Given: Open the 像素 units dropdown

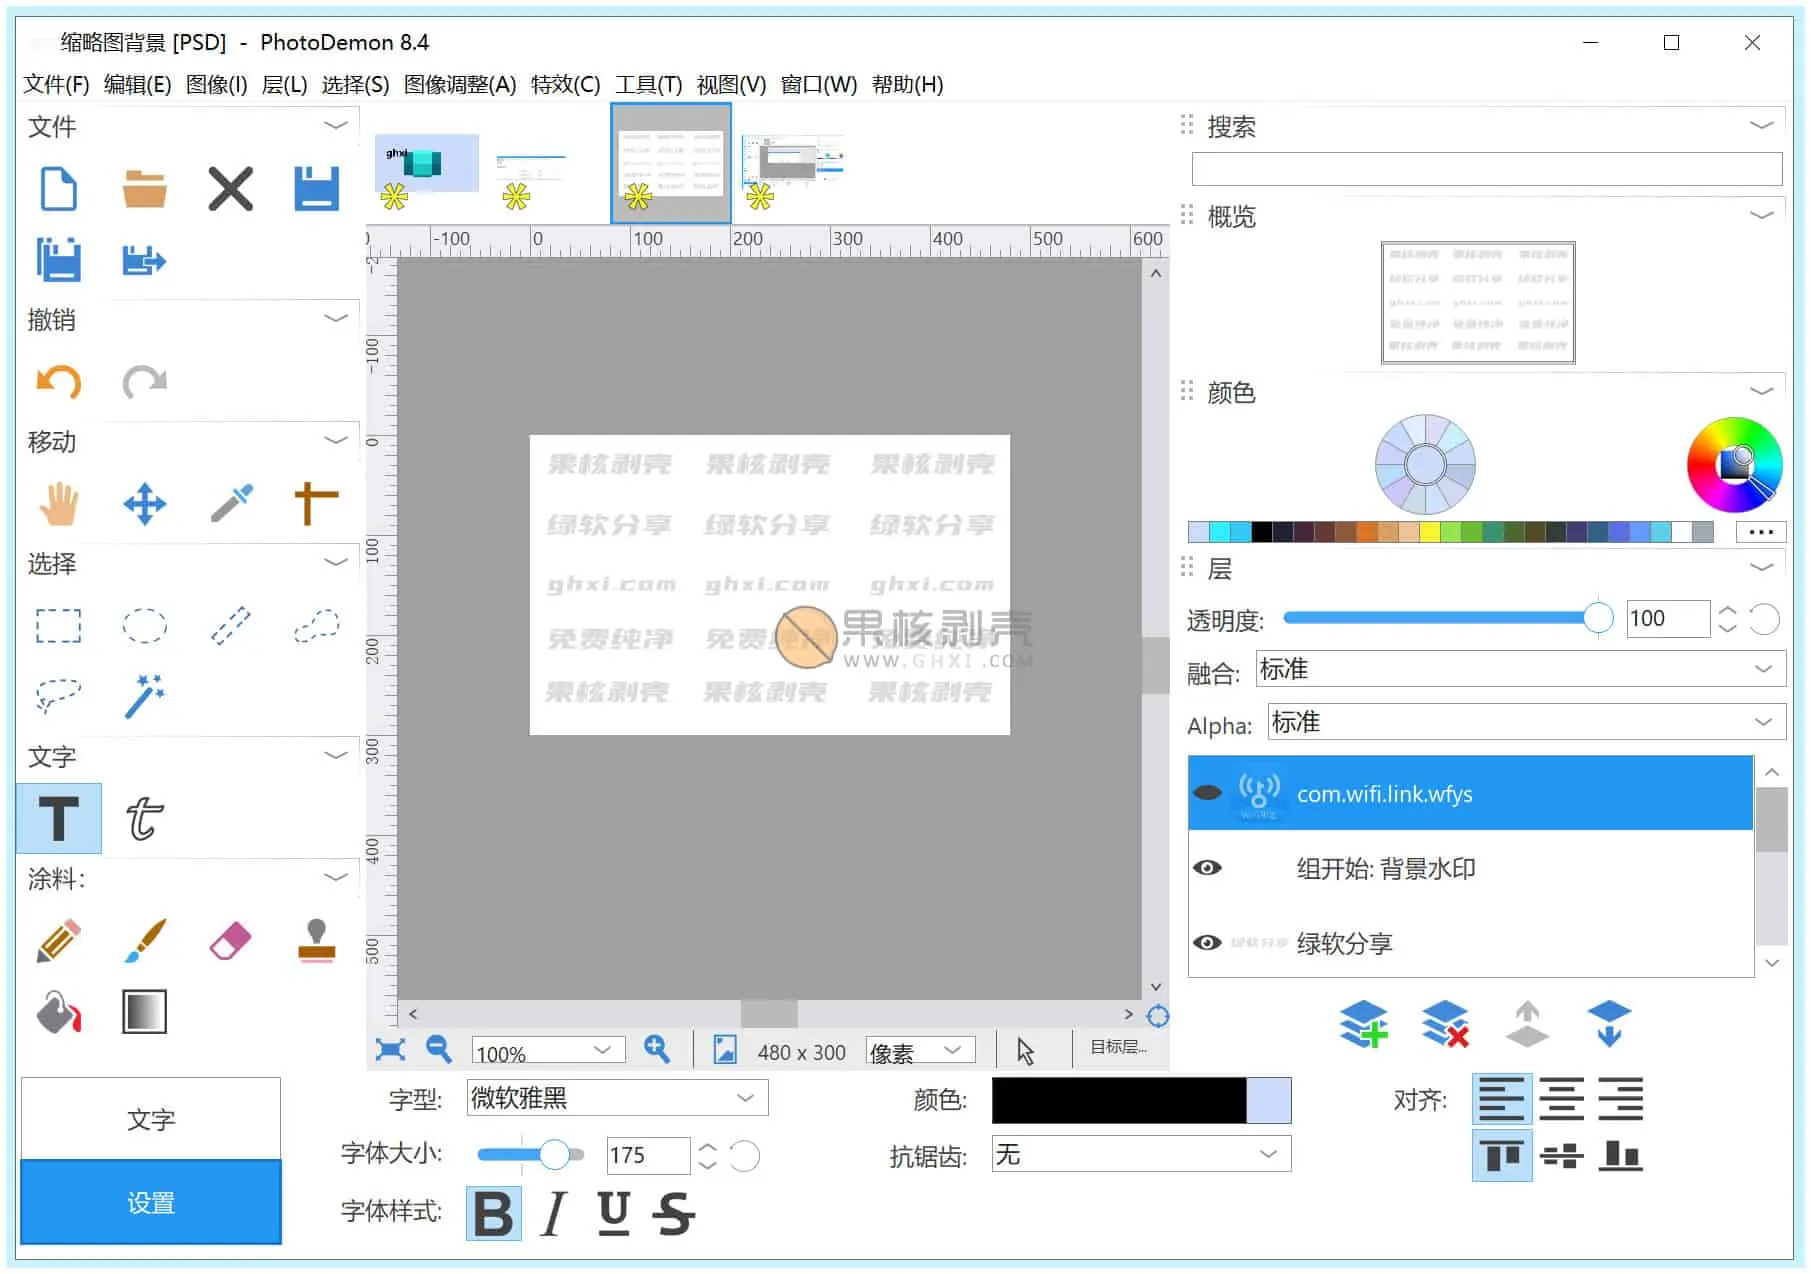Looking at the screenshot, I should point(920,1050).
